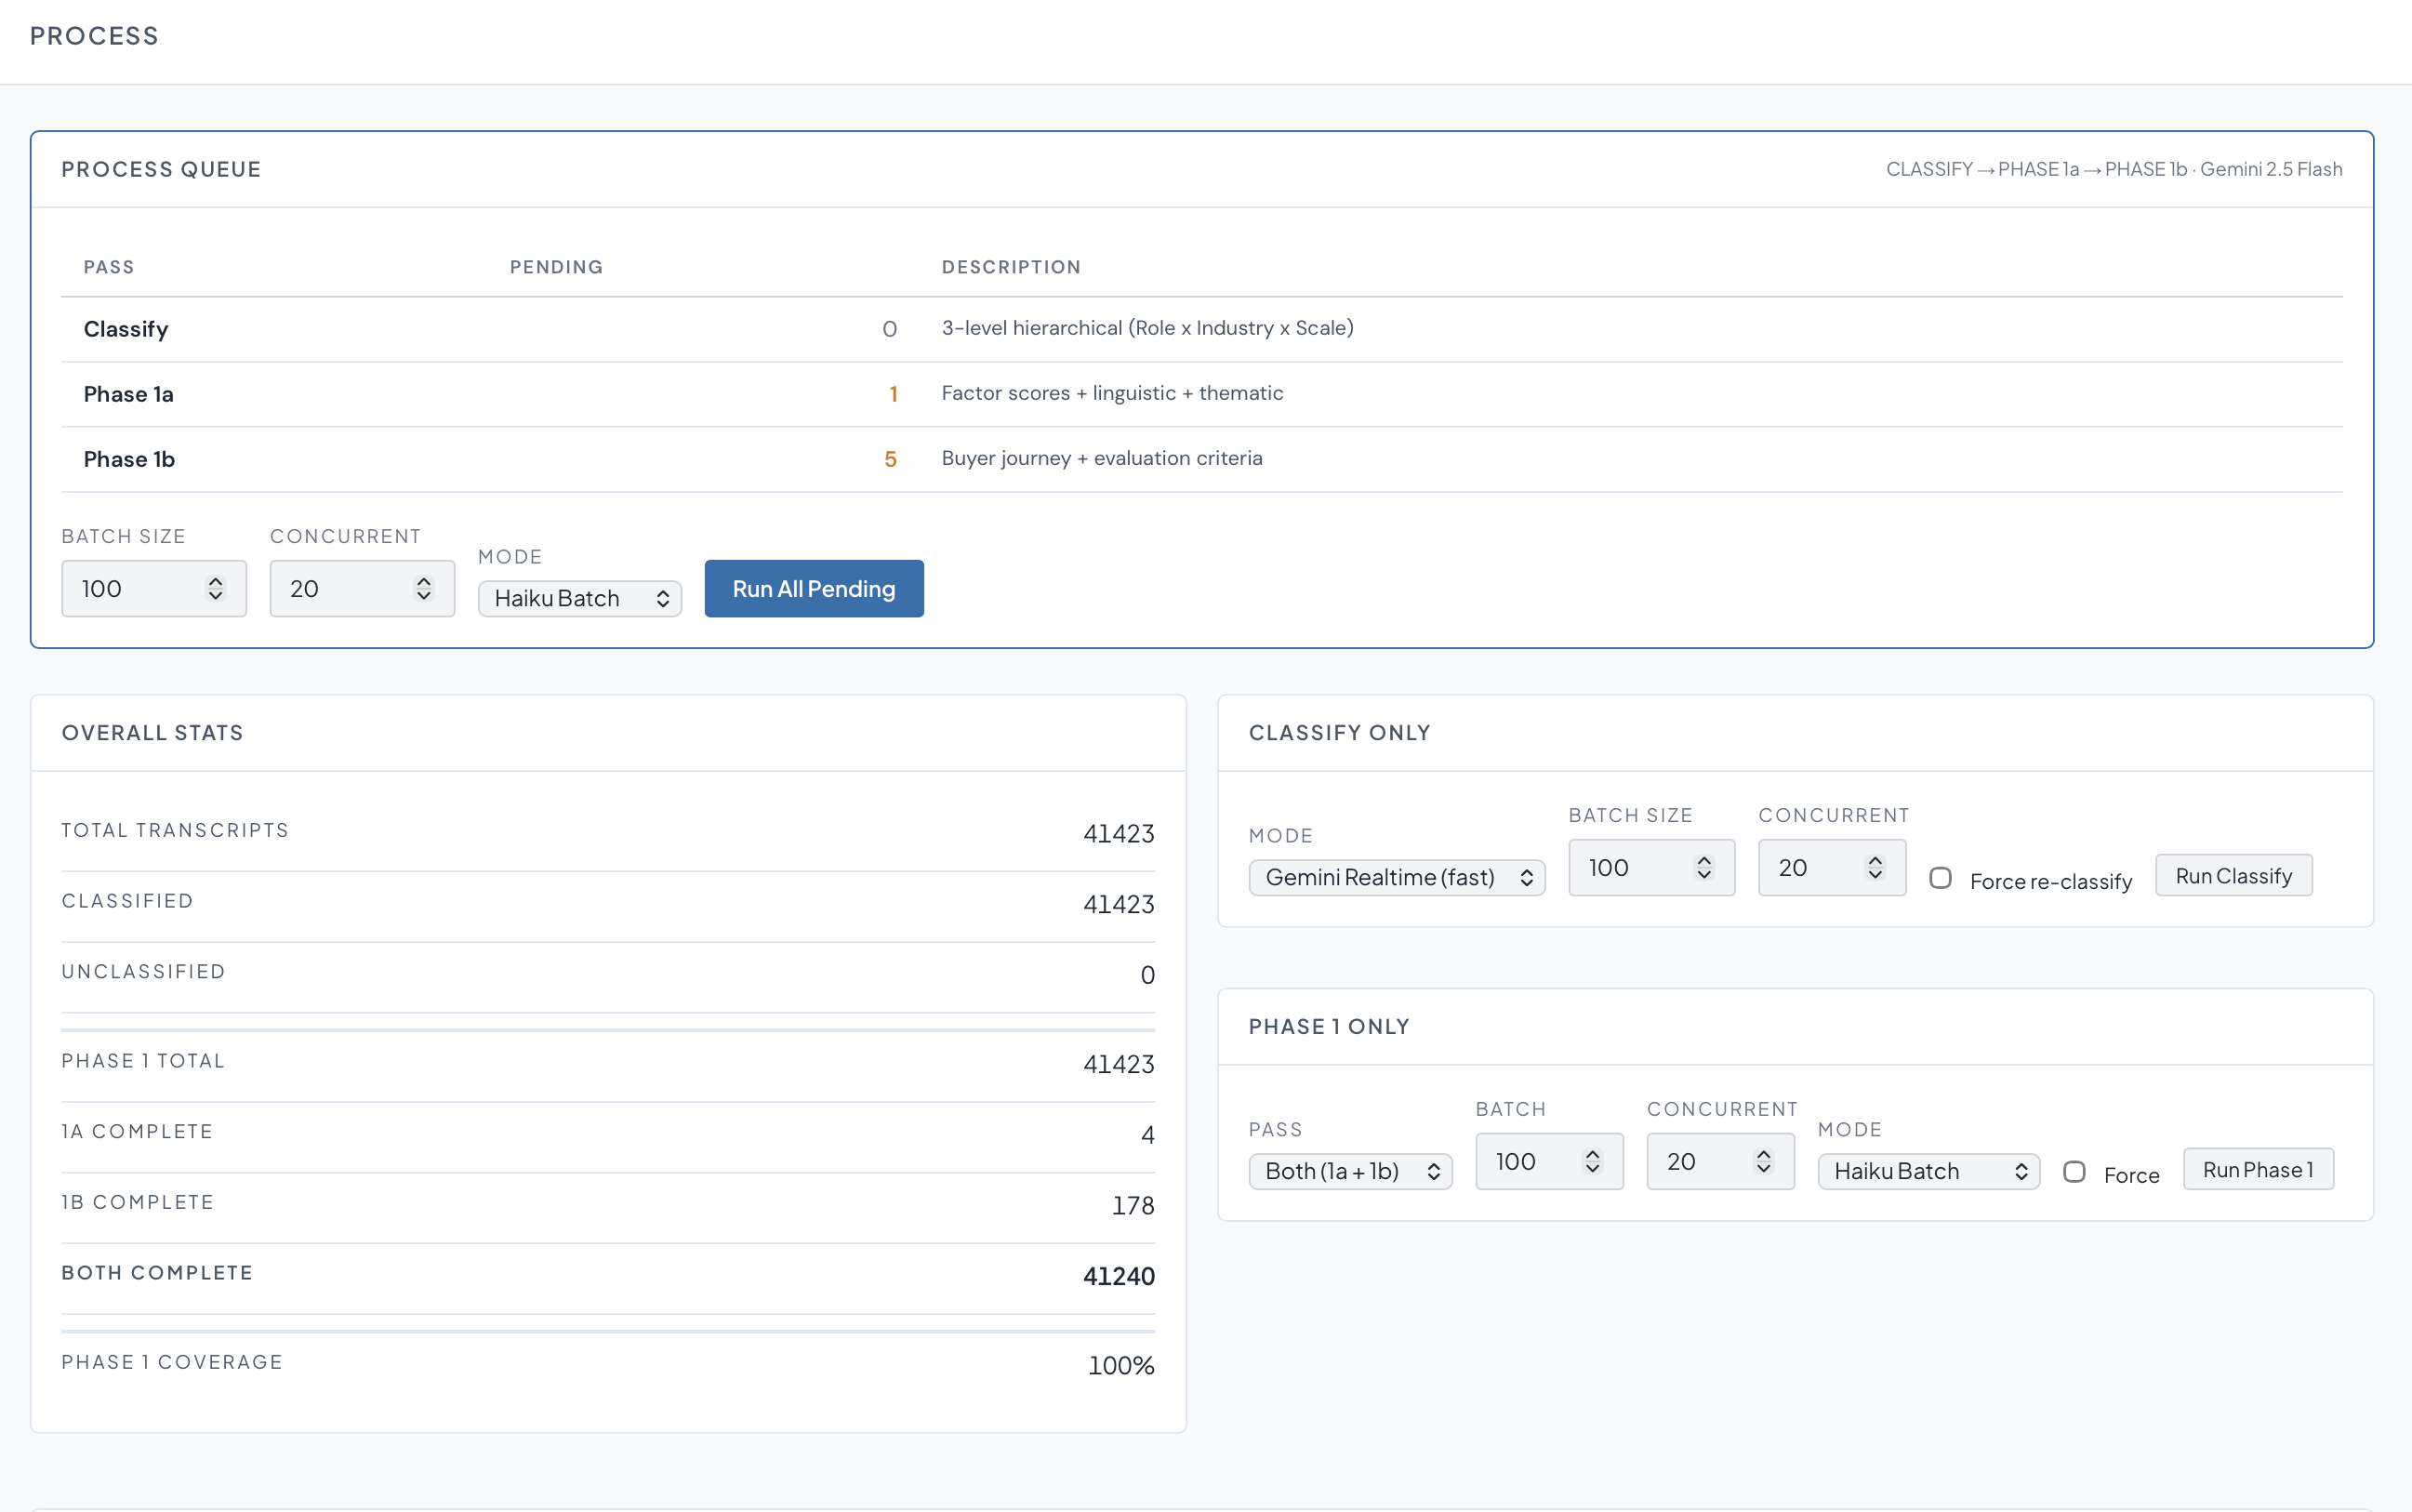Tick the Force checkbox in Phase 1 Only
2412x1512 pixels.
2075,1171
